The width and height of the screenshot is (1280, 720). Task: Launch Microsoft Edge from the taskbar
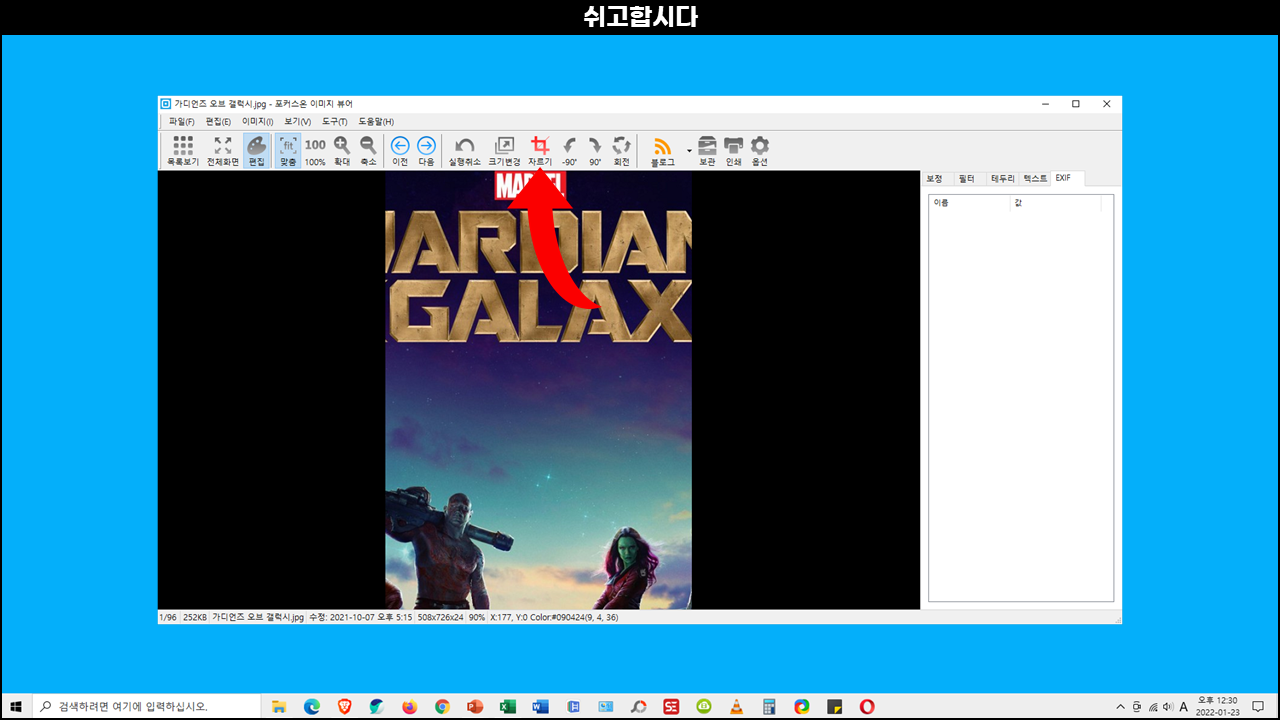[312, 706]
